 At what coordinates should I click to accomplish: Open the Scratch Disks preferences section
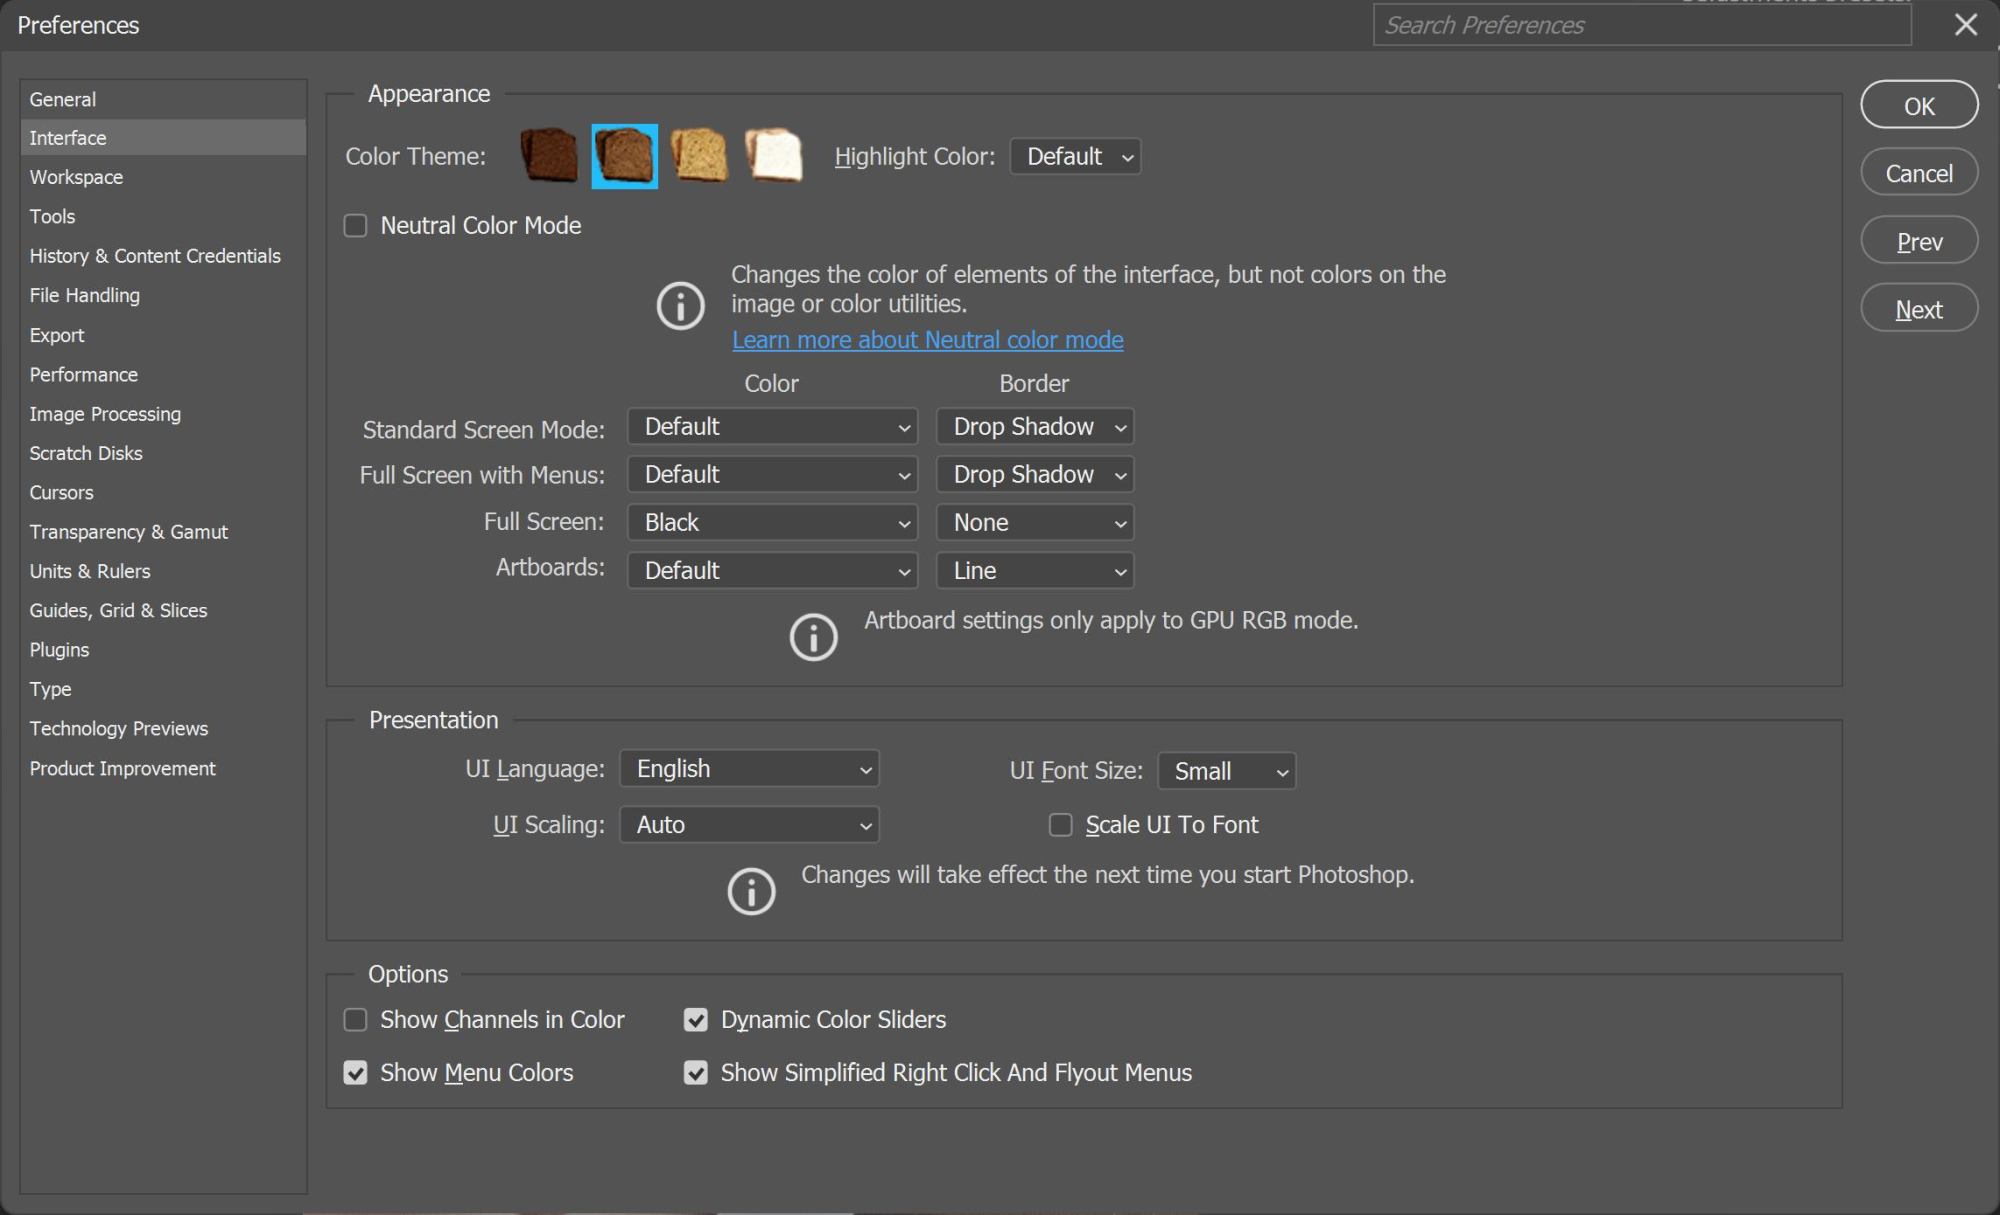tap(86, 453)
